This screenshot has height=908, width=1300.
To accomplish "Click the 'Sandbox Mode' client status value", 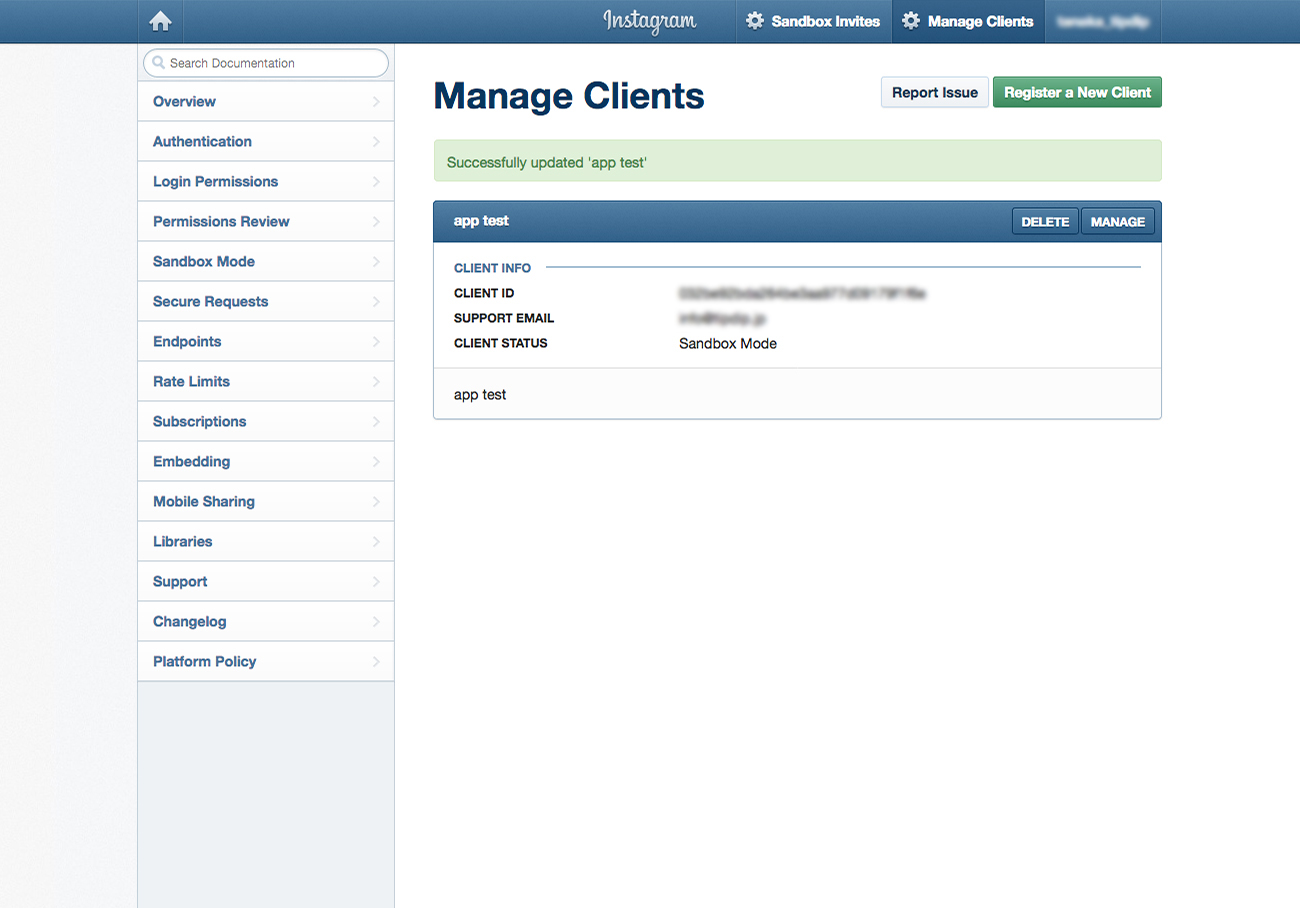I will [x=728, y=343].
